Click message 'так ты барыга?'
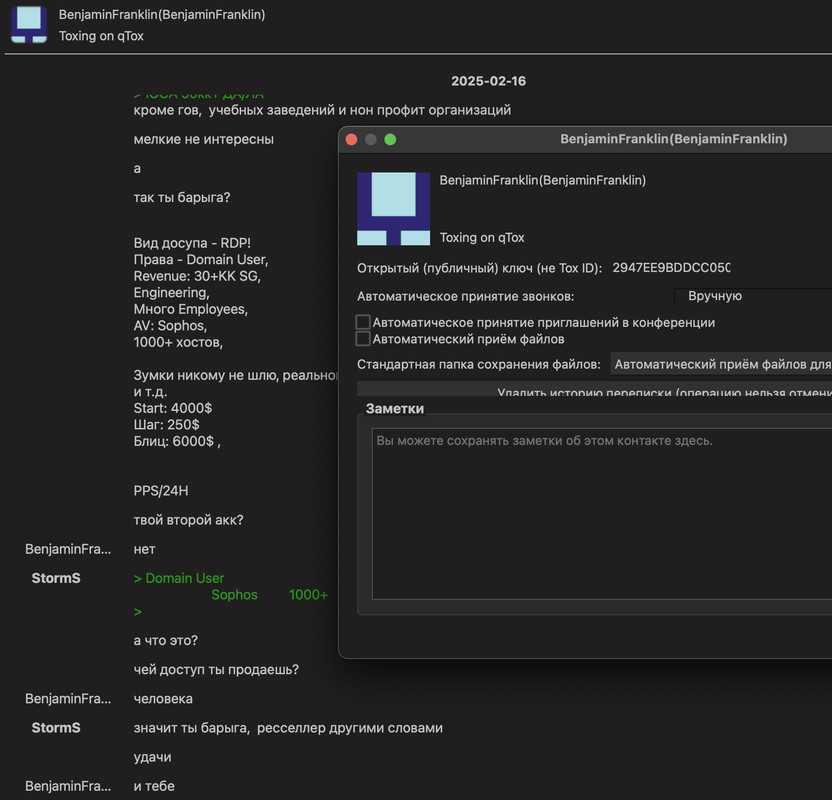The image size is (832, 800). 182,197
